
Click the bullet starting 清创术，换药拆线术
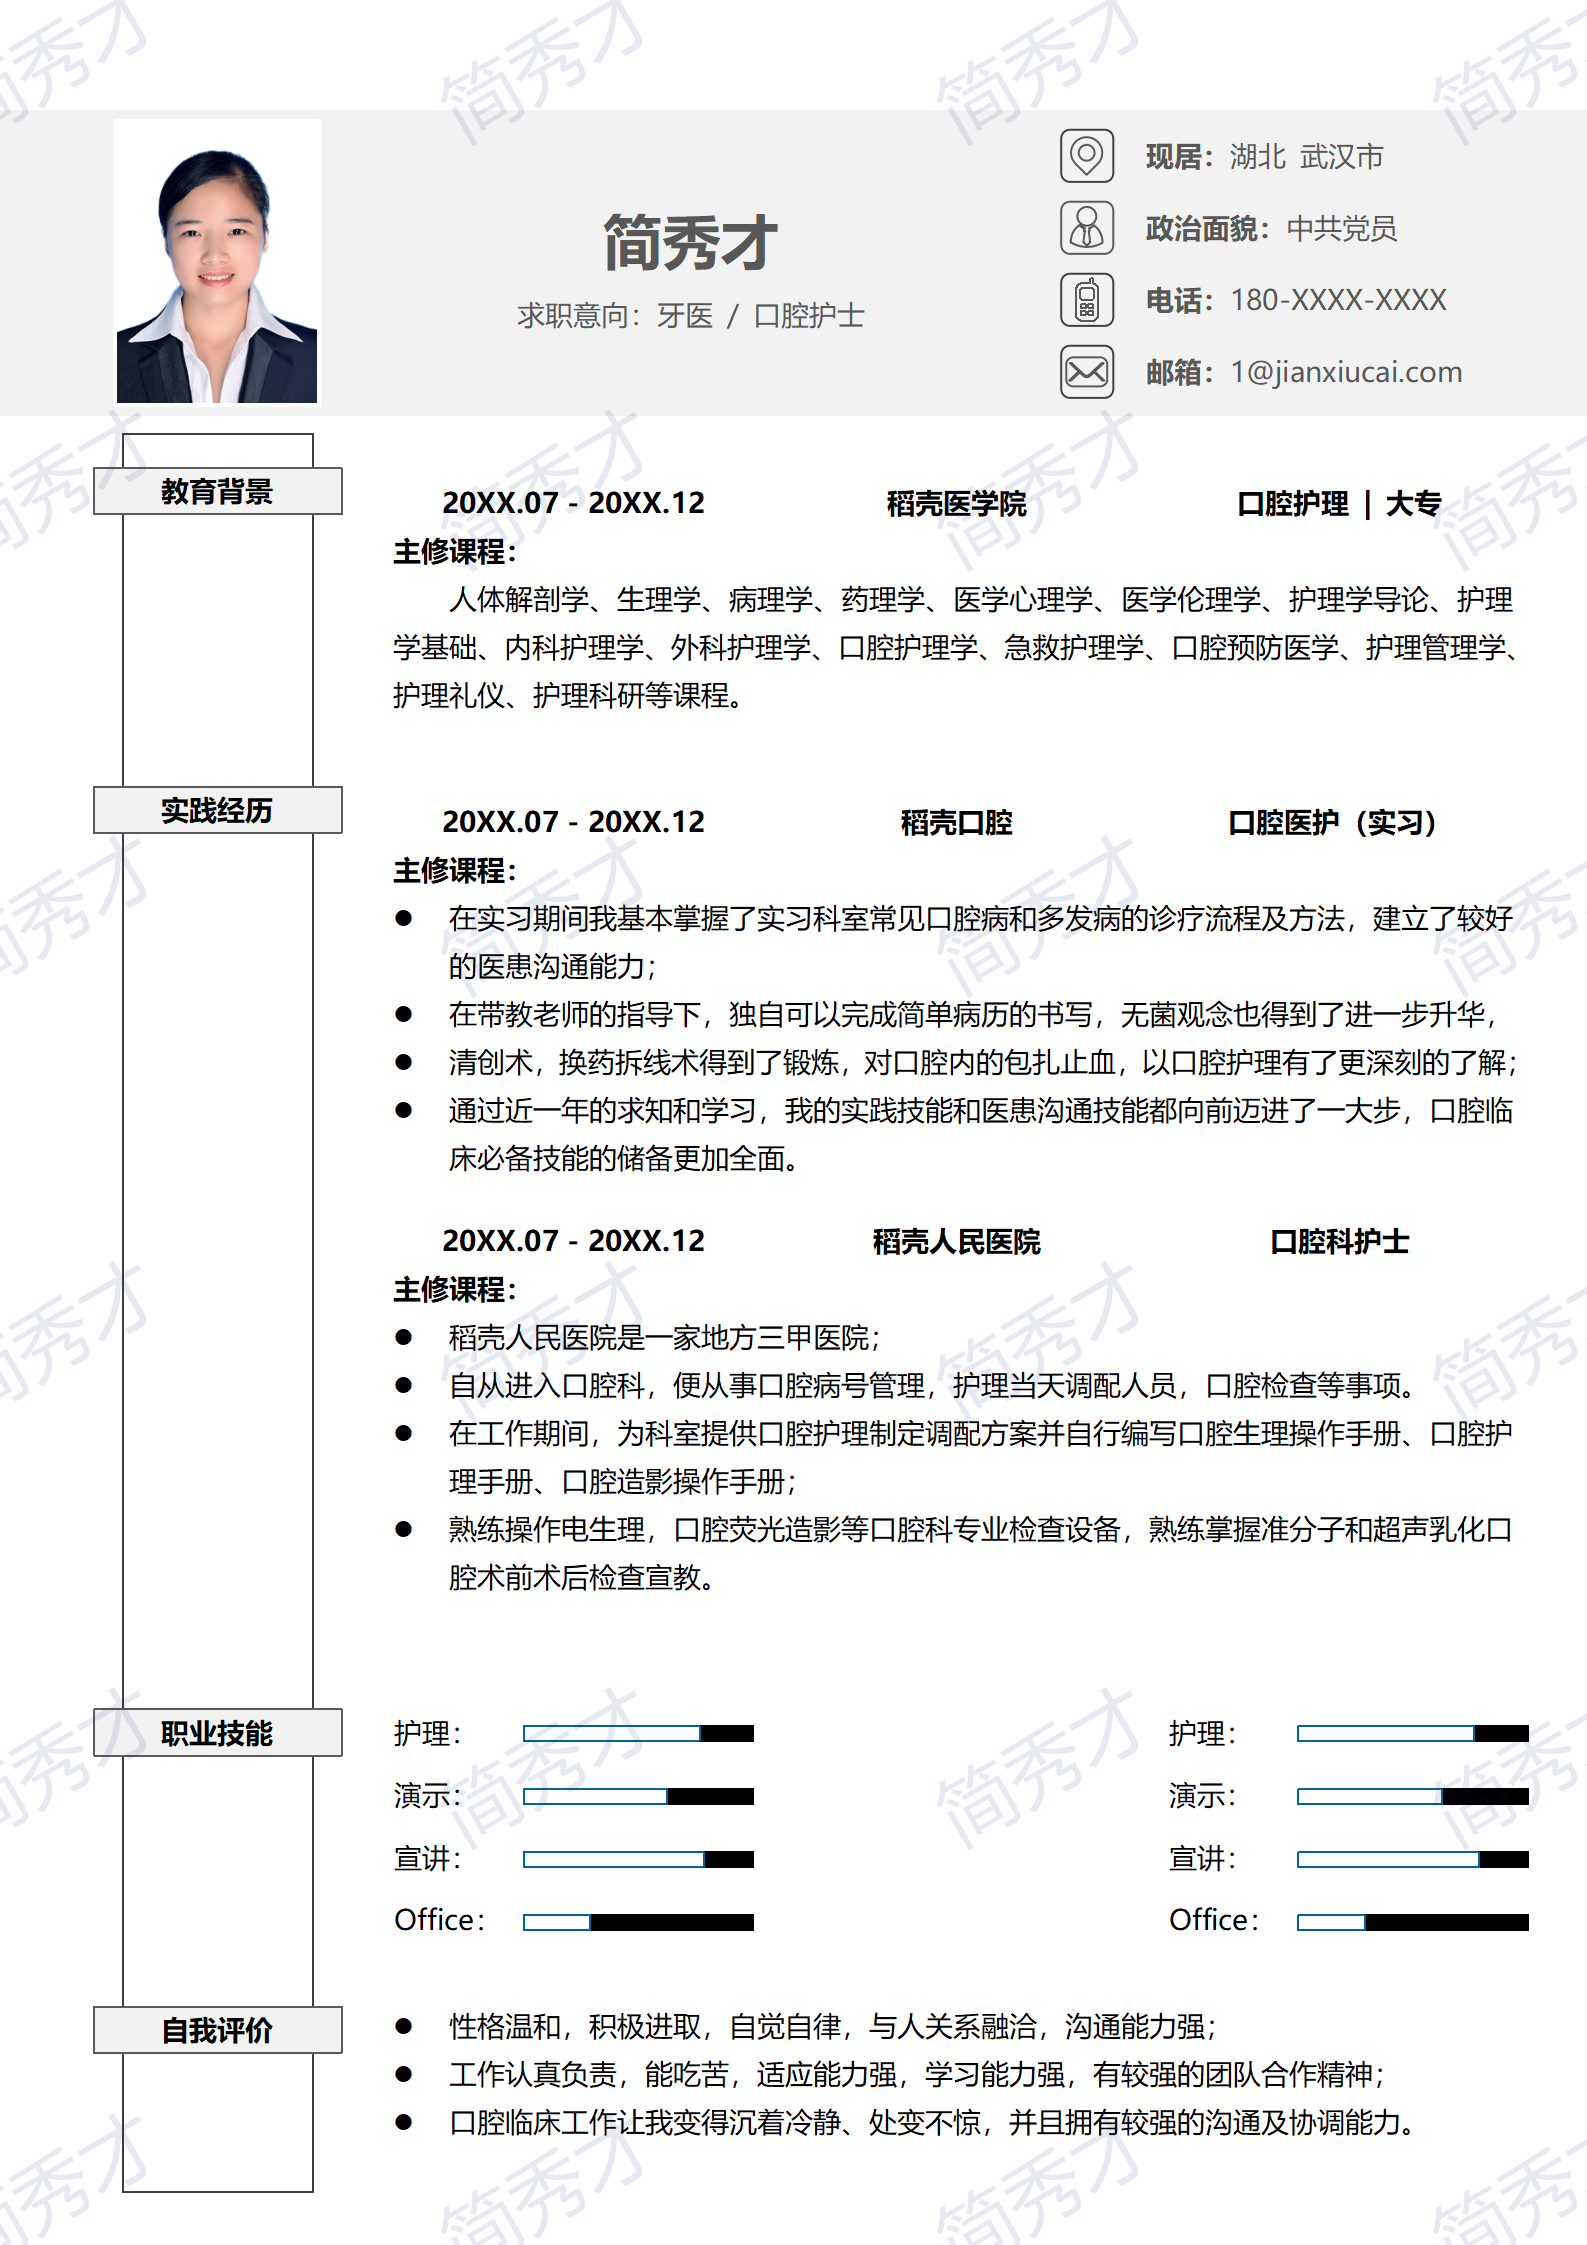coord(982,1063)
